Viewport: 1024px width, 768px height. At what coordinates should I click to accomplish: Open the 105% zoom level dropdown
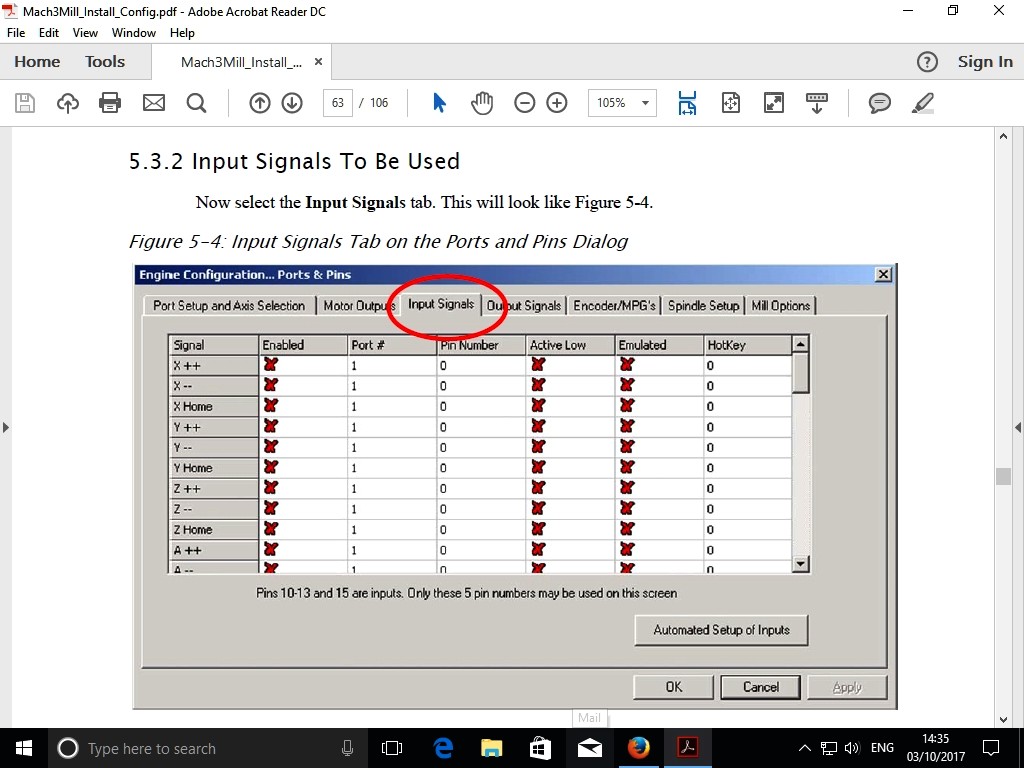[x=645, y=103]
